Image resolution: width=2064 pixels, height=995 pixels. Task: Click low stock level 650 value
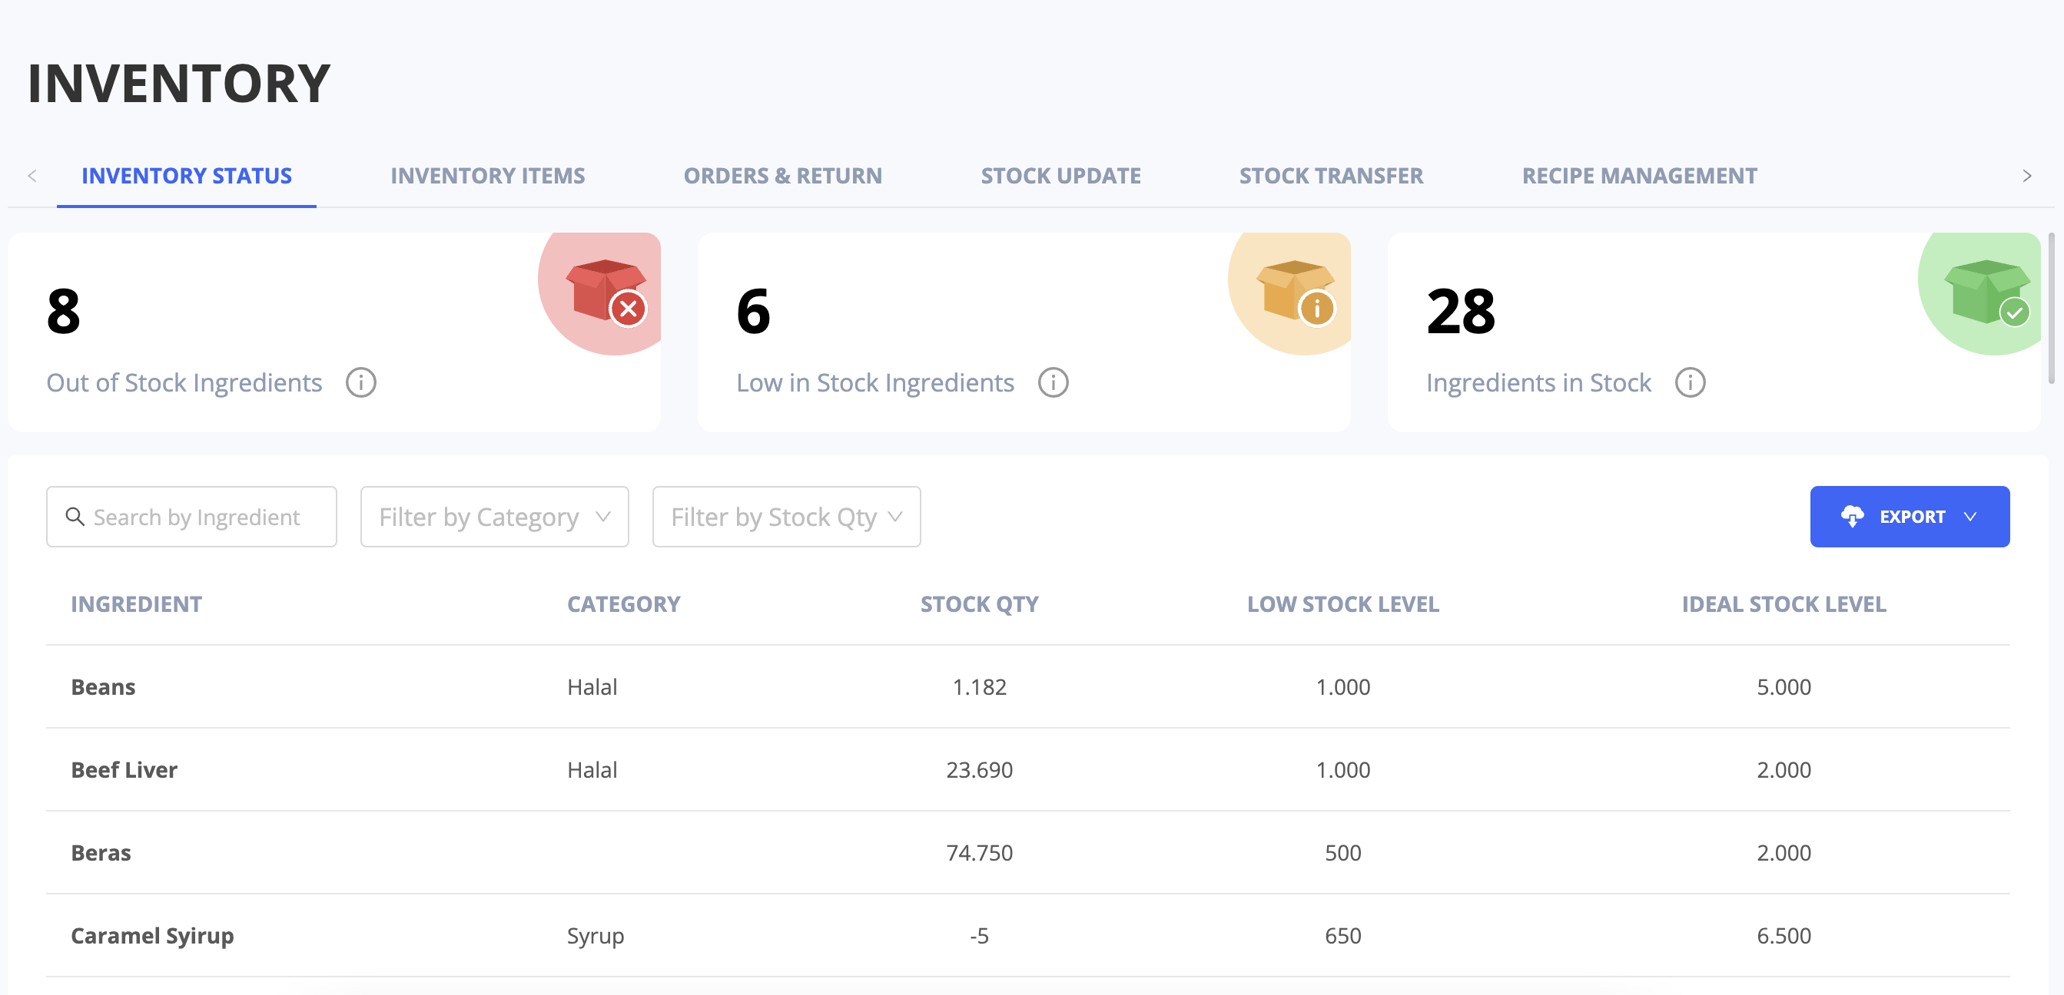[1342, 936]
